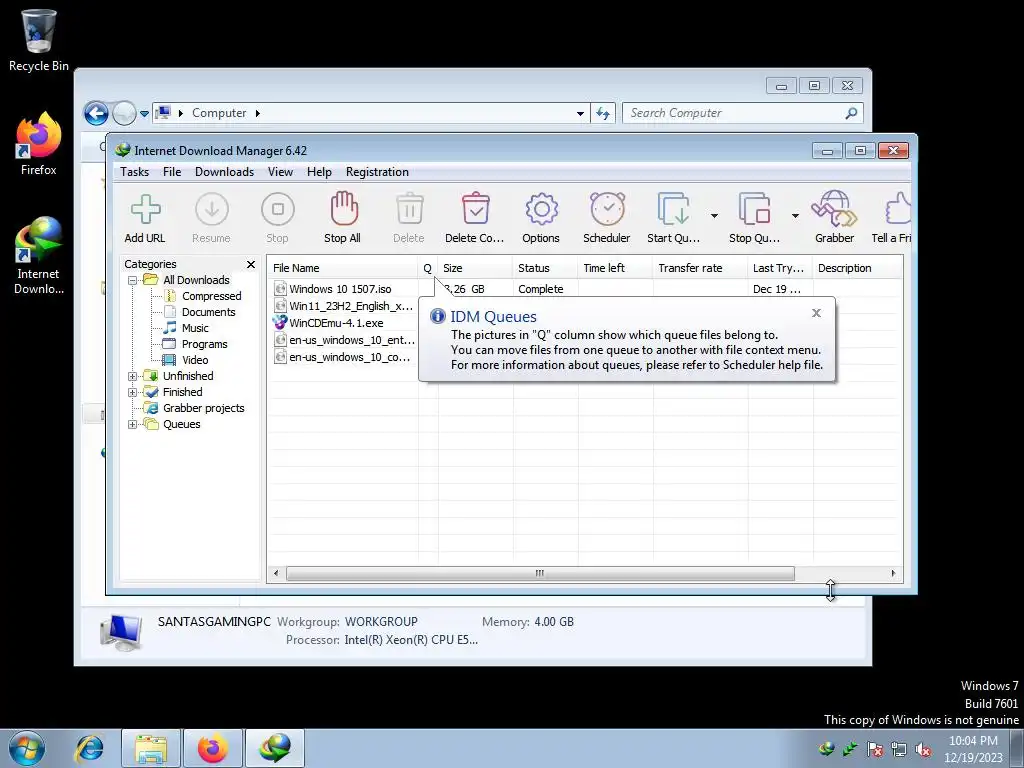Sort by Time left column header
1024x768 pixels.
(615, 268)
